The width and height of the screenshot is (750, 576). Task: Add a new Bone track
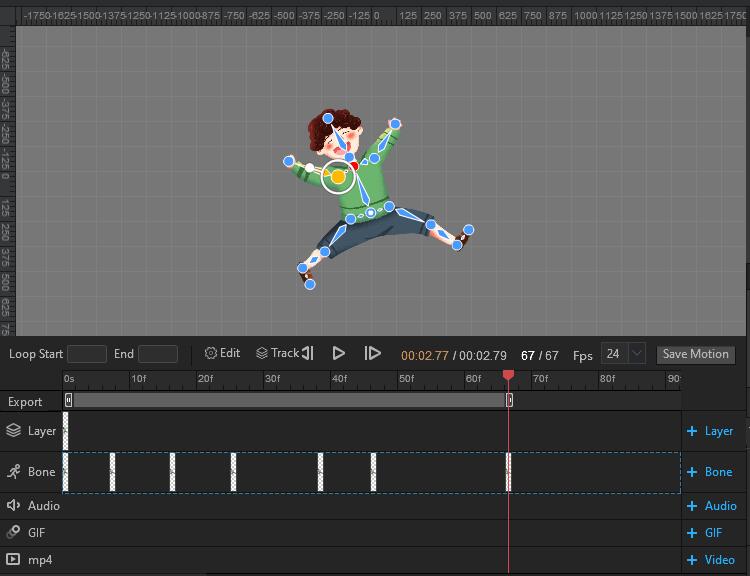[710, 472]
